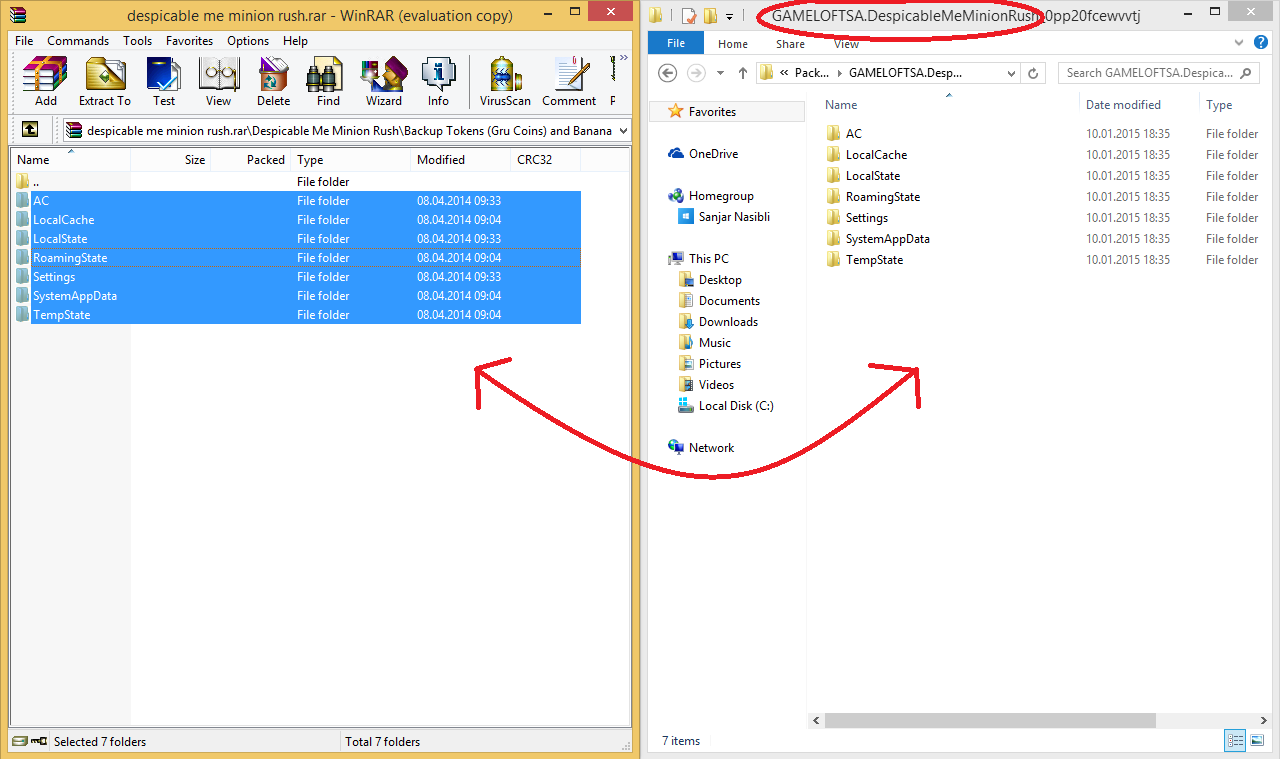
Task: Switch to the Home ribbon tab
Action: (733, 43)
